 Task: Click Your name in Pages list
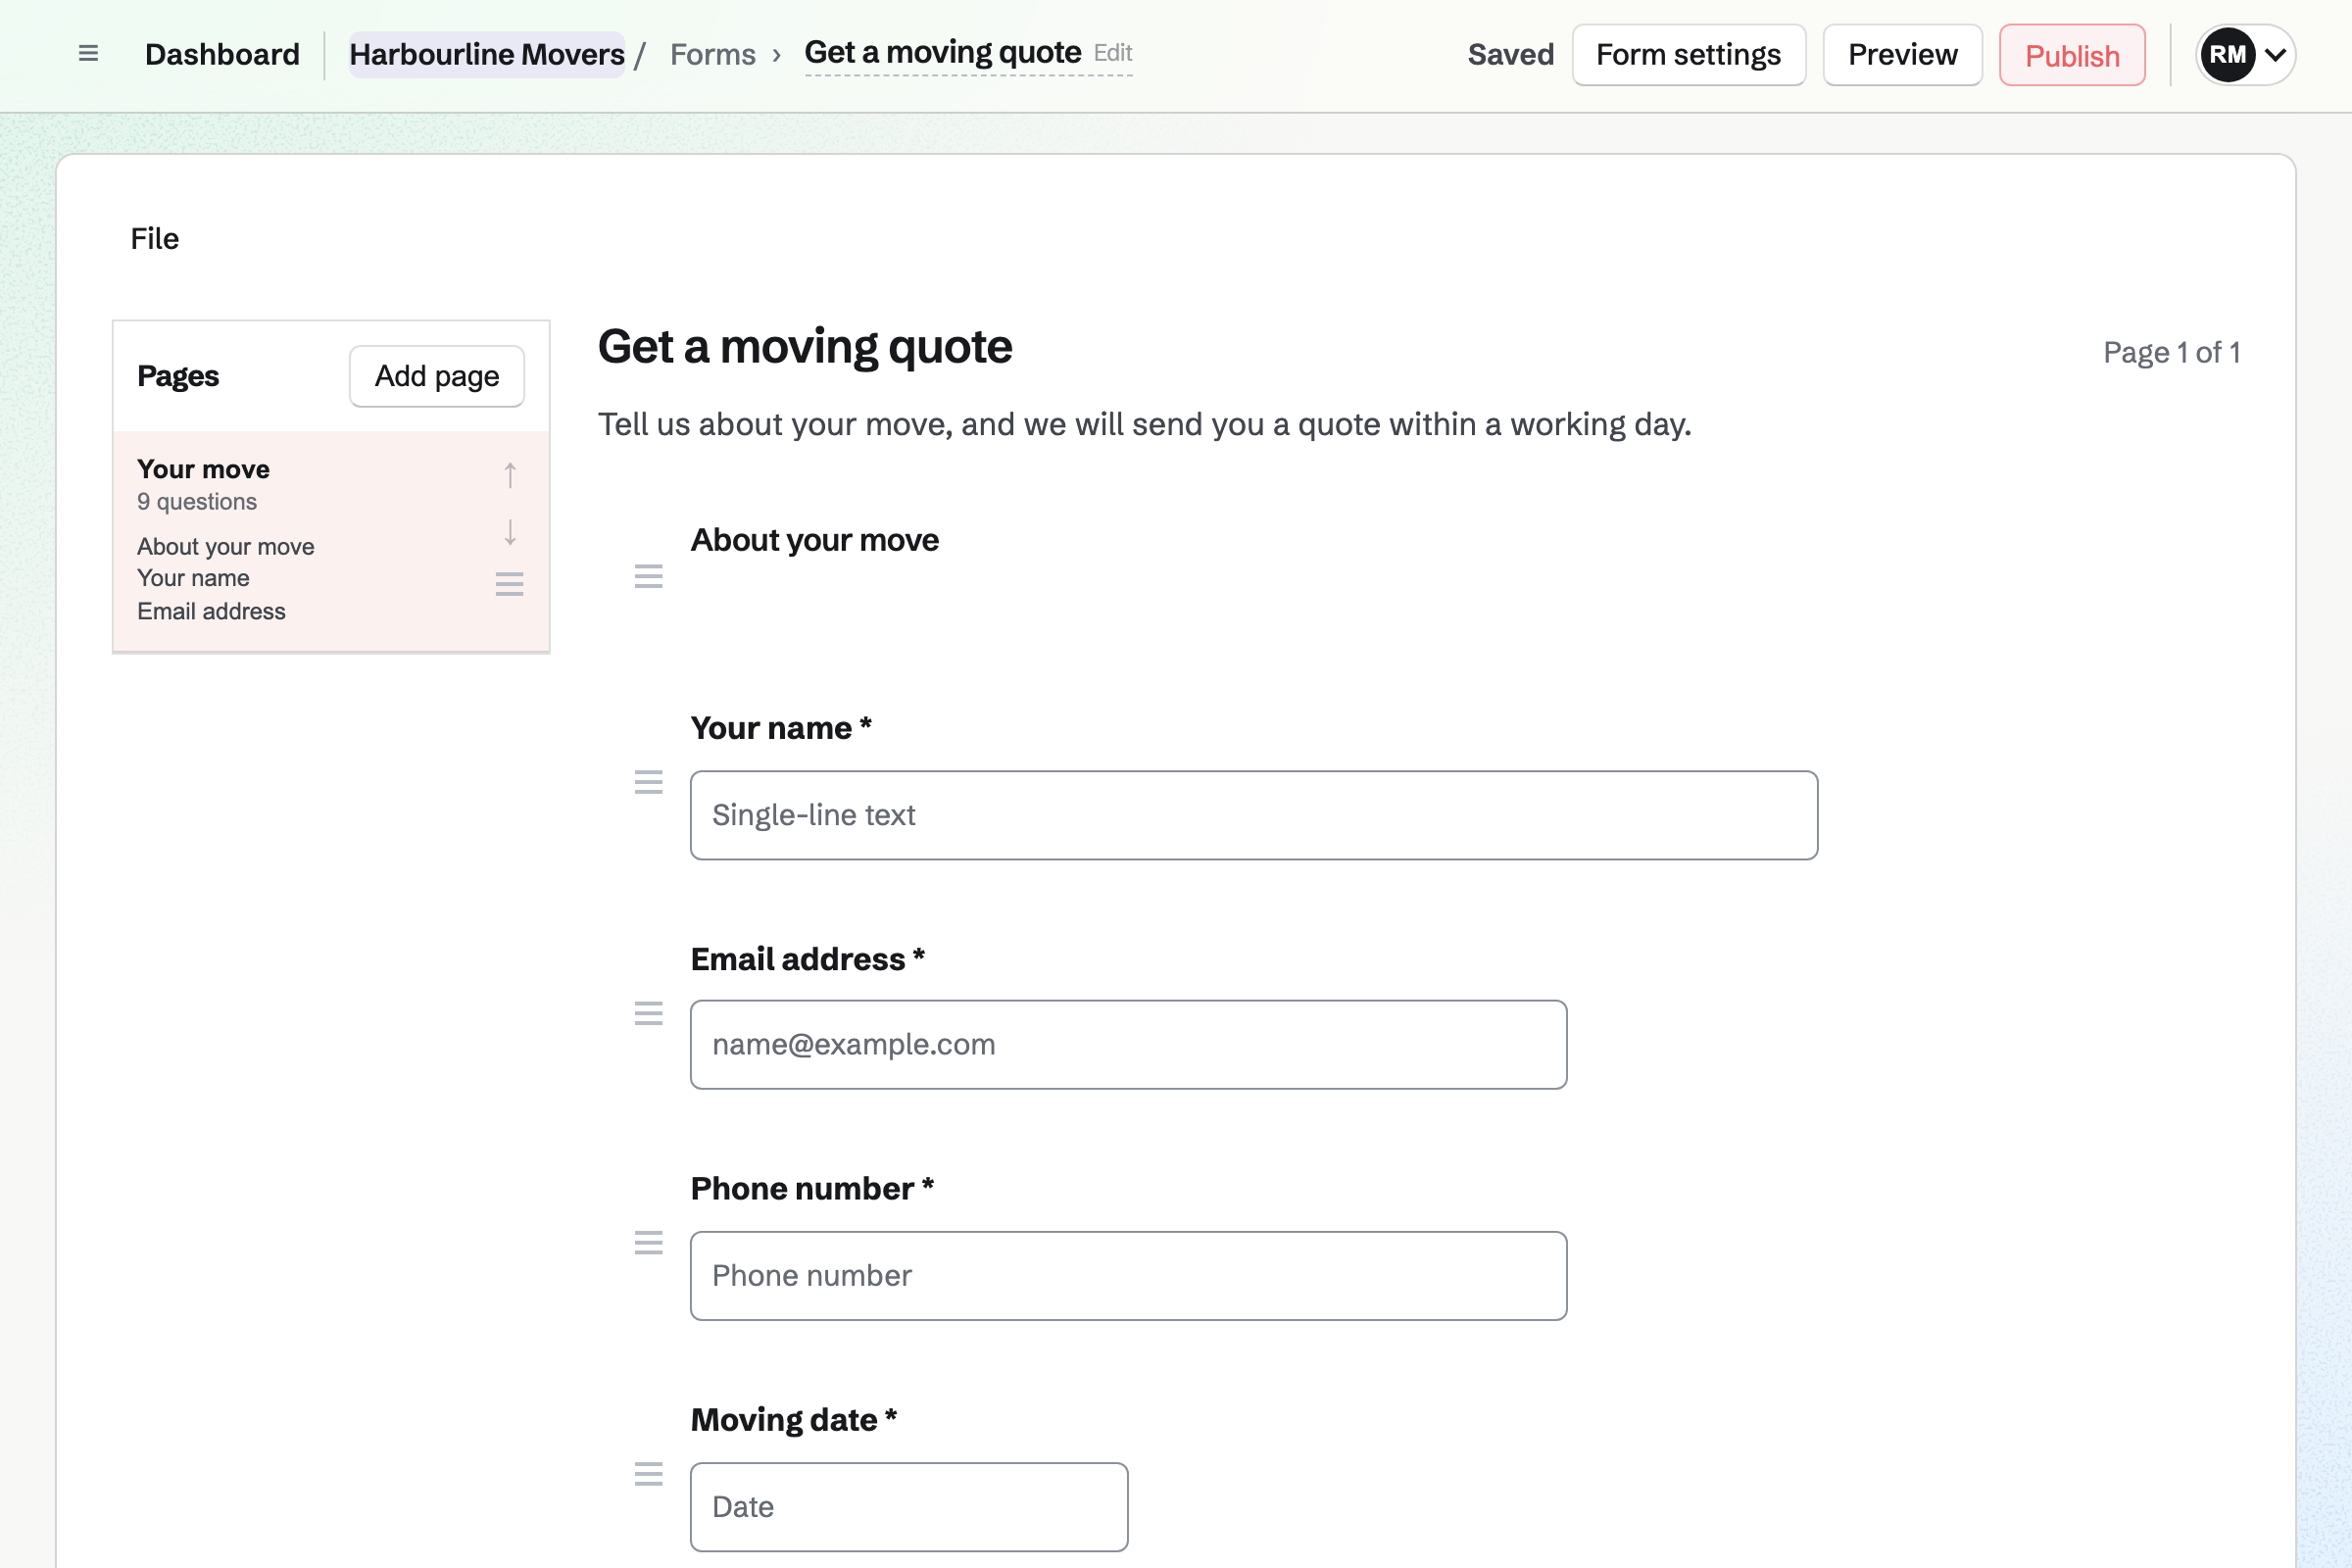193,578
